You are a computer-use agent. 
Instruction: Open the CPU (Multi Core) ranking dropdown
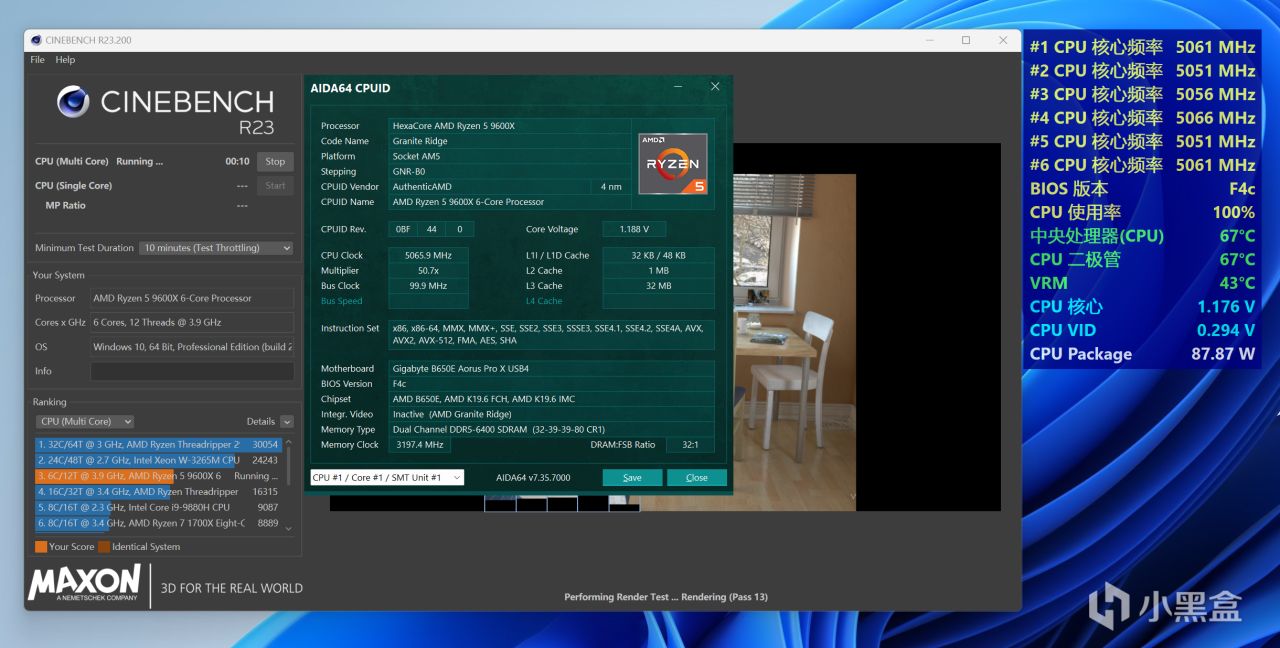coord(85,422)
